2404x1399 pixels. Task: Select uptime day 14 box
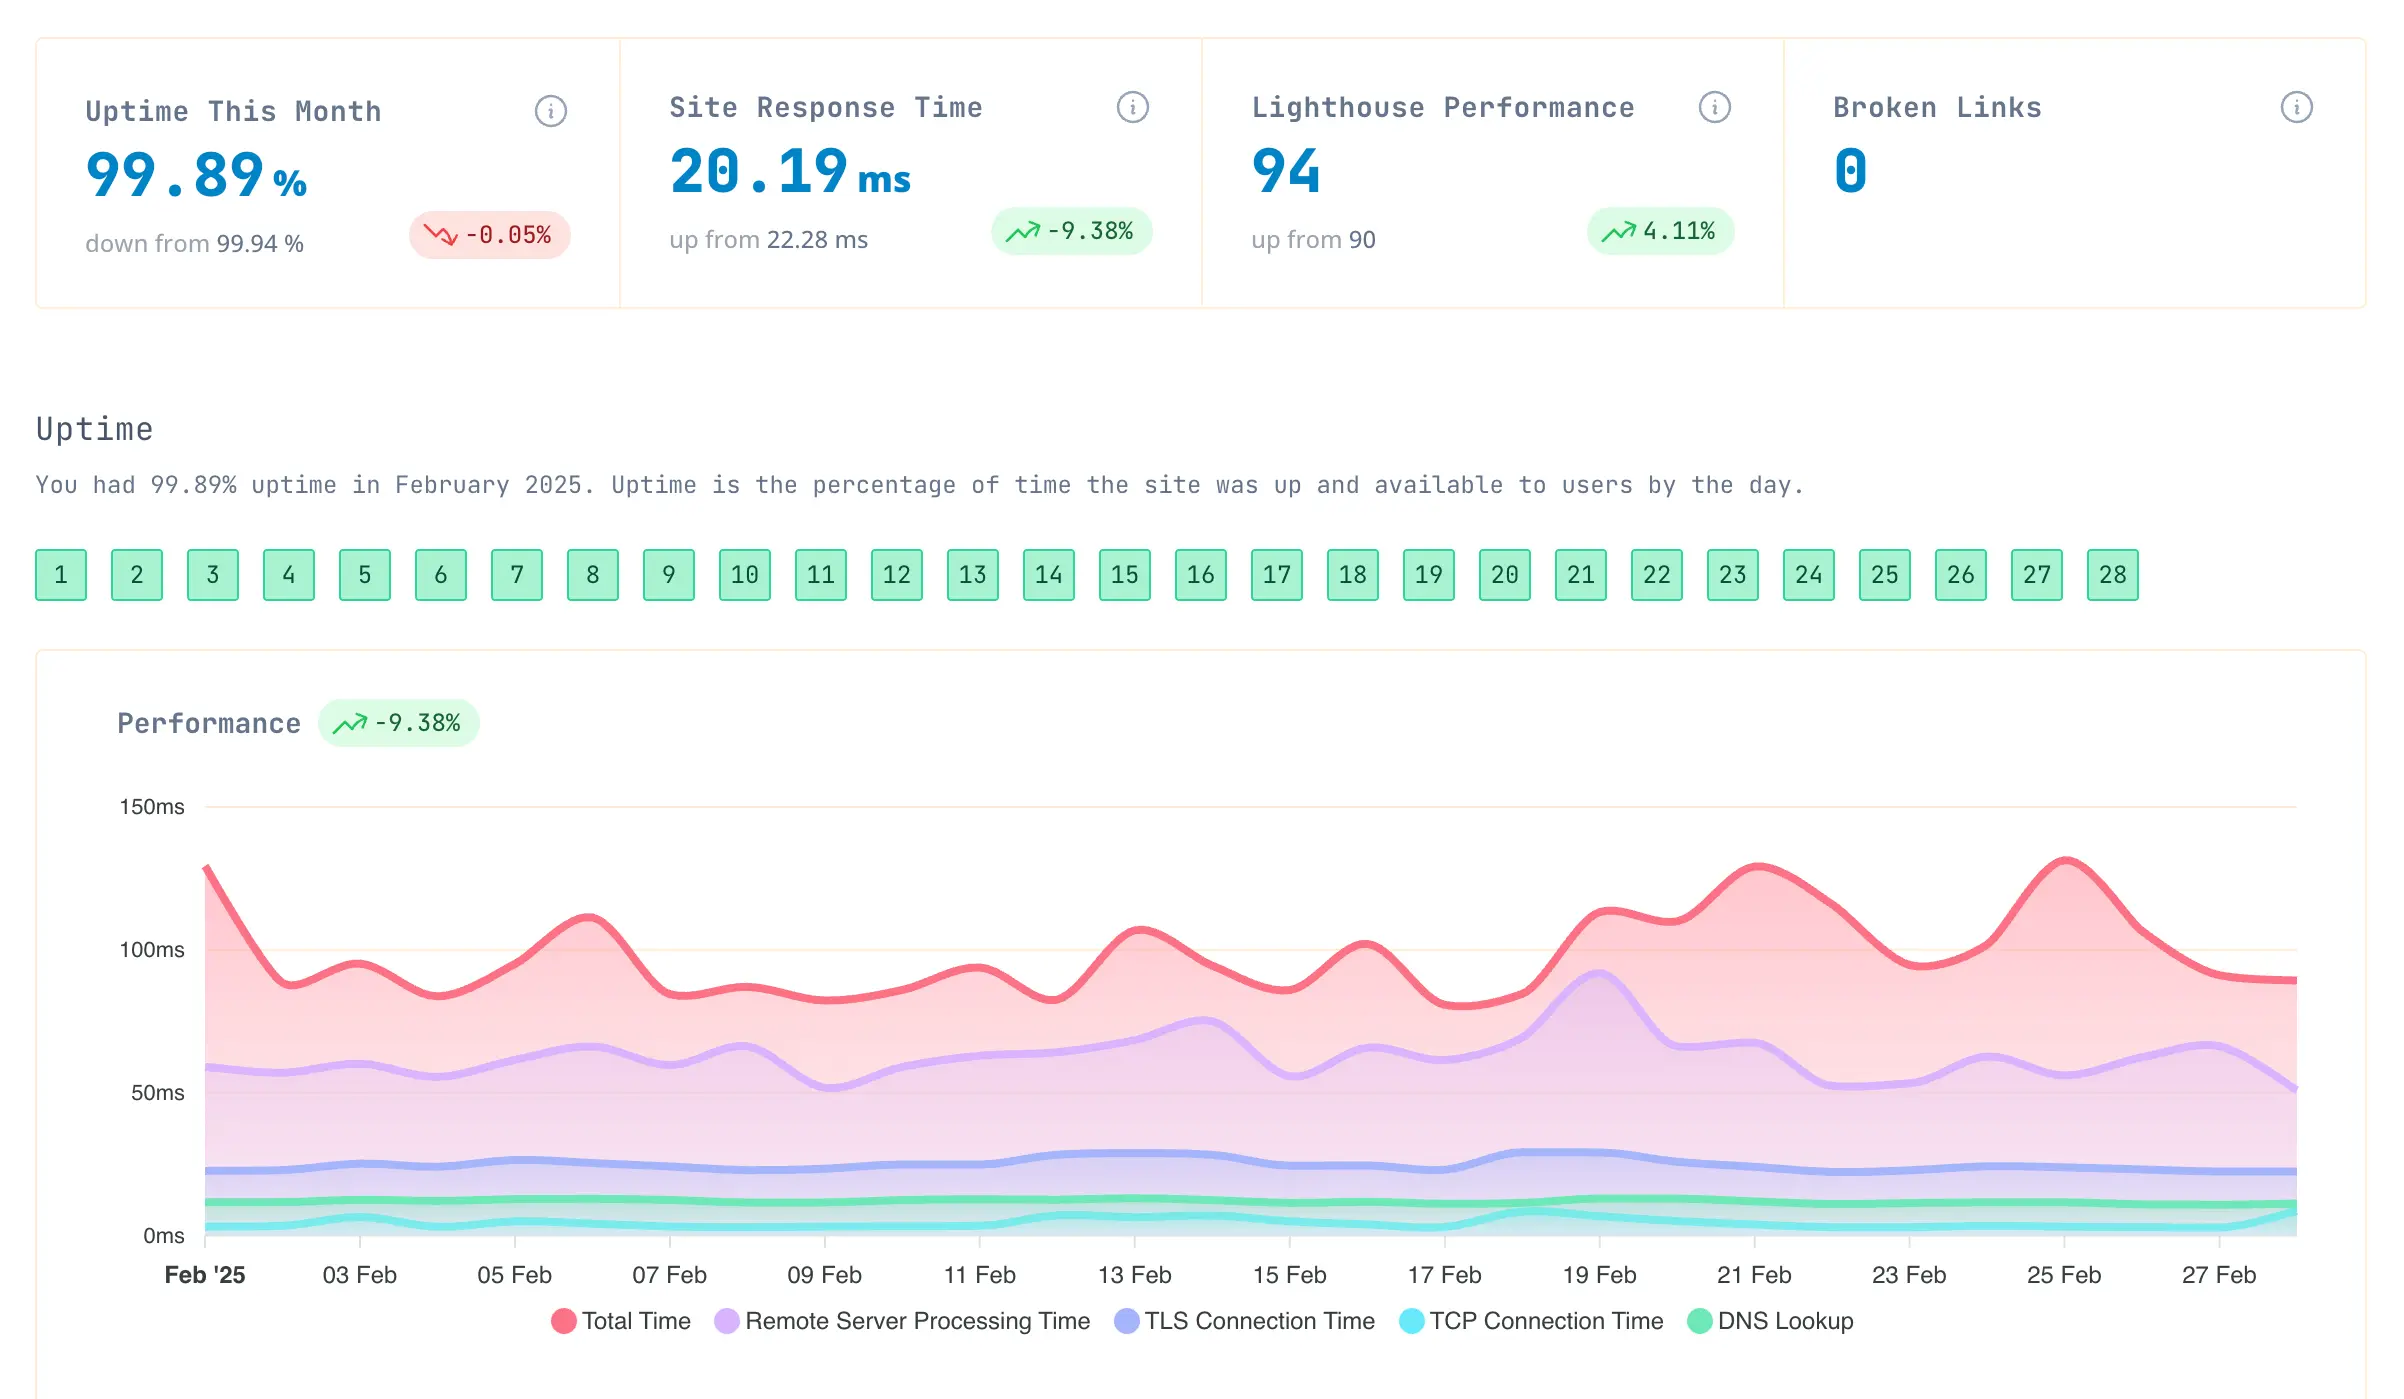pos(1049,575)
